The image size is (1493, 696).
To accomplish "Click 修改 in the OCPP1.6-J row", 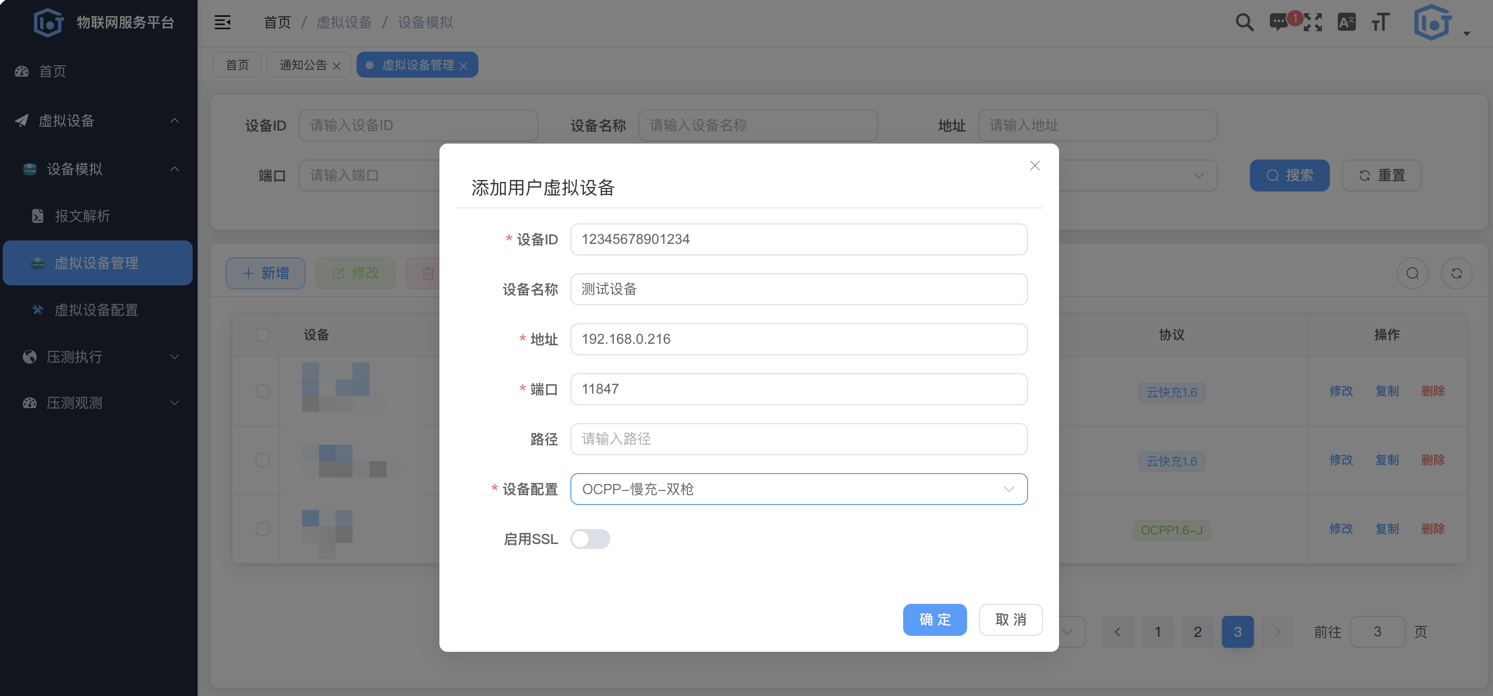I will [1341, 529].
